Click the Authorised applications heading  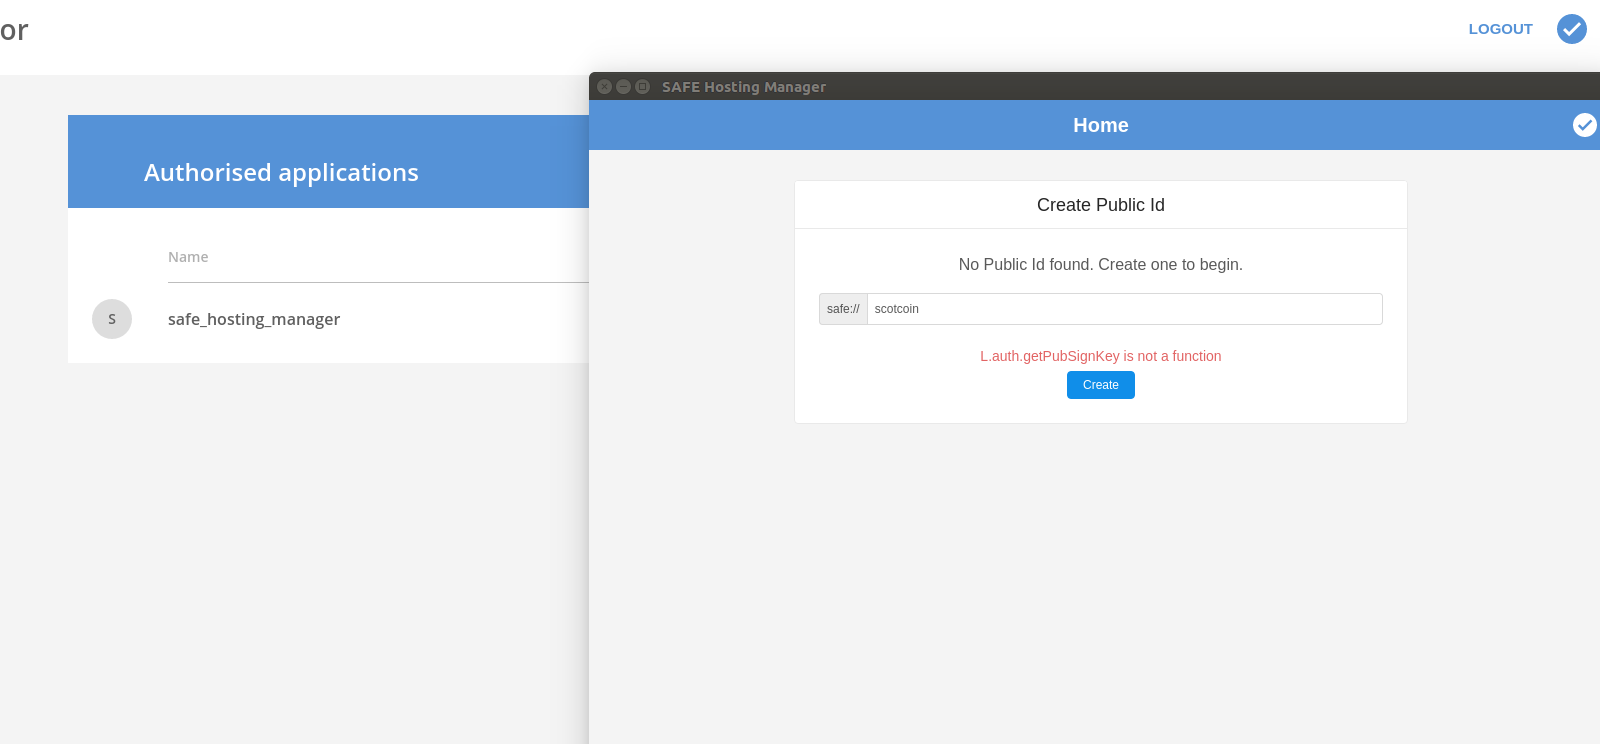[x=281, y=173]
